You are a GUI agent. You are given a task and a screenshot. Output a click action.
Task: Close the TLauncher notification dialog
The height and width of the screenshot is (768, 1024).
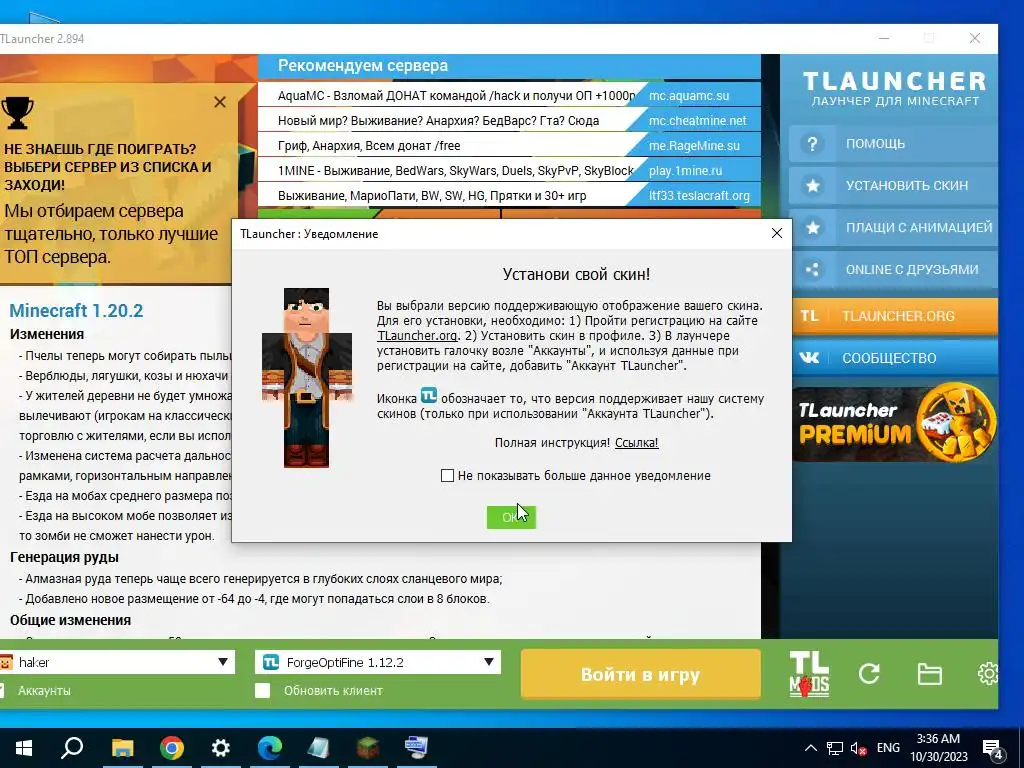[776, 233]
